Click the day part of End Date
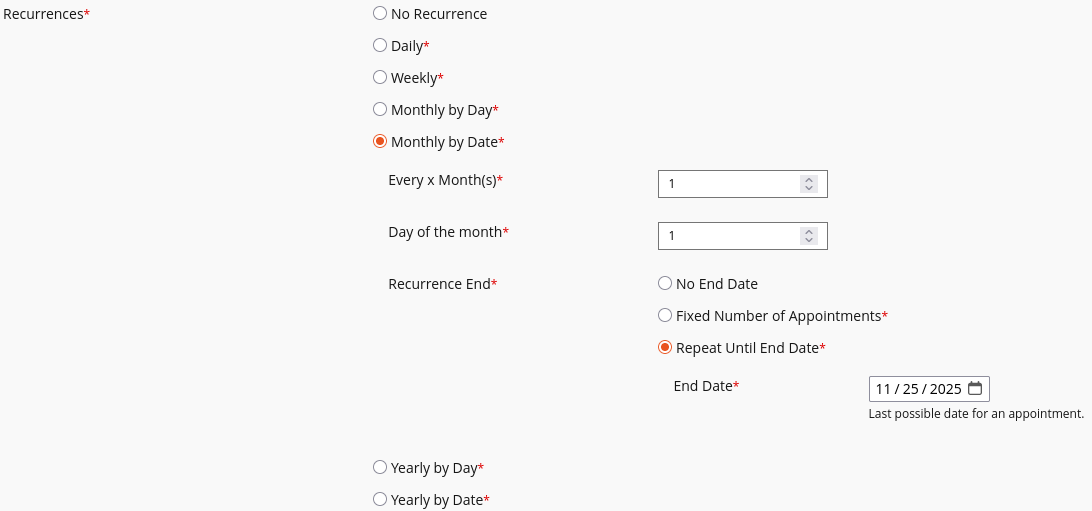 pos(910,389)
